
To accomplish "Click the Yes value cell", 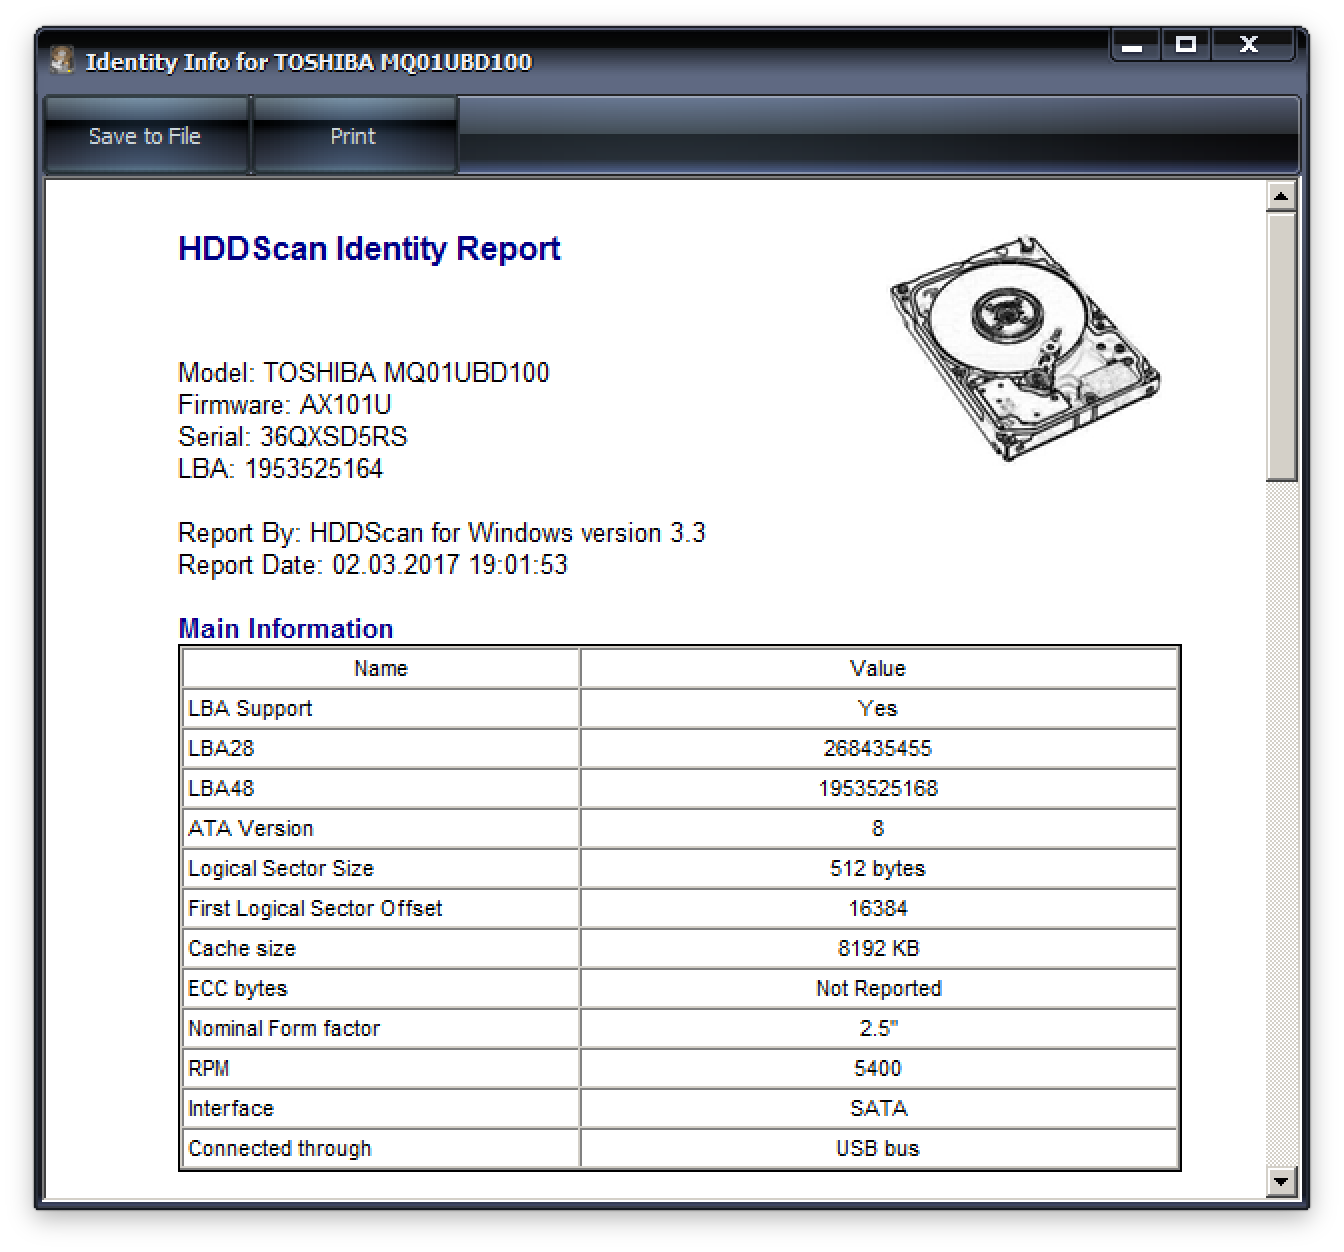I will 878,708.
